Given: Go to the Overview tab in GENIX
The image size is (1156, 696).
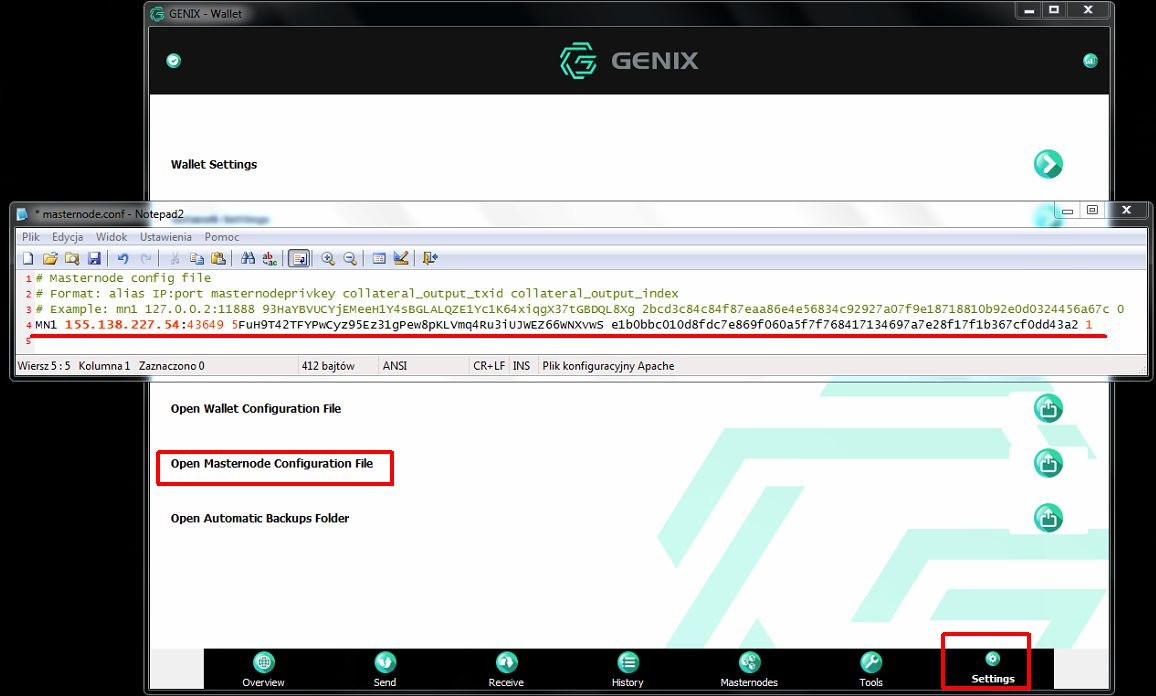Looking at the screenshot, I should pyautogui.click(x=263, y=669).
